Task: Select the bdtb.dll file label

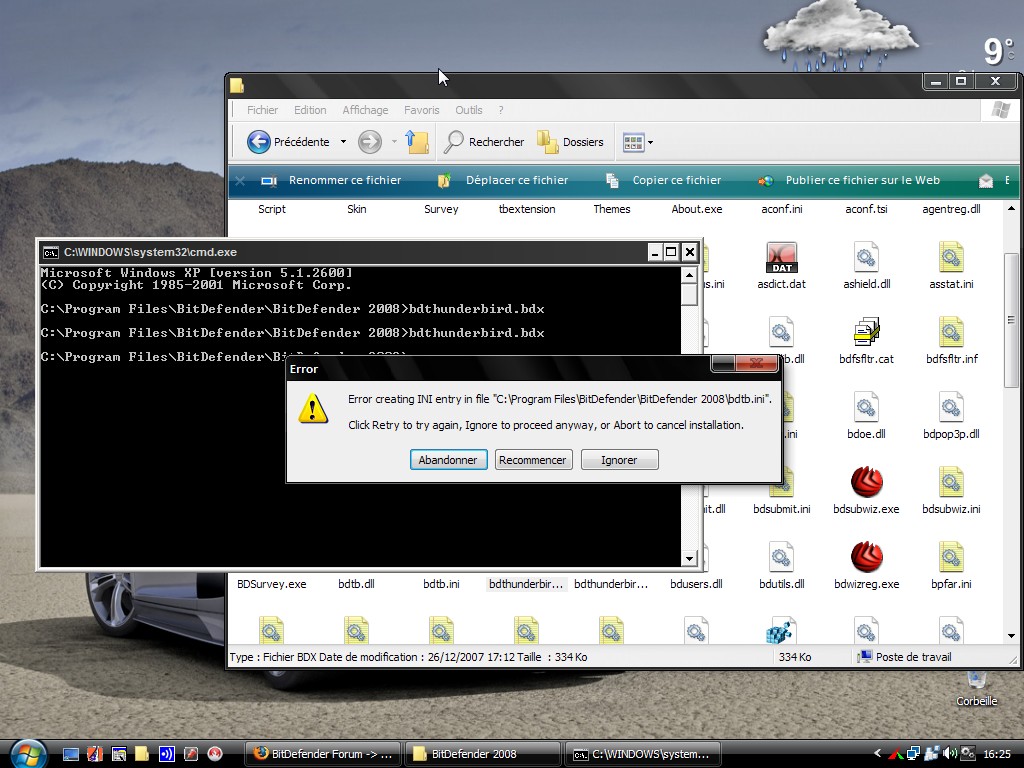Action: tap(356, 584)
